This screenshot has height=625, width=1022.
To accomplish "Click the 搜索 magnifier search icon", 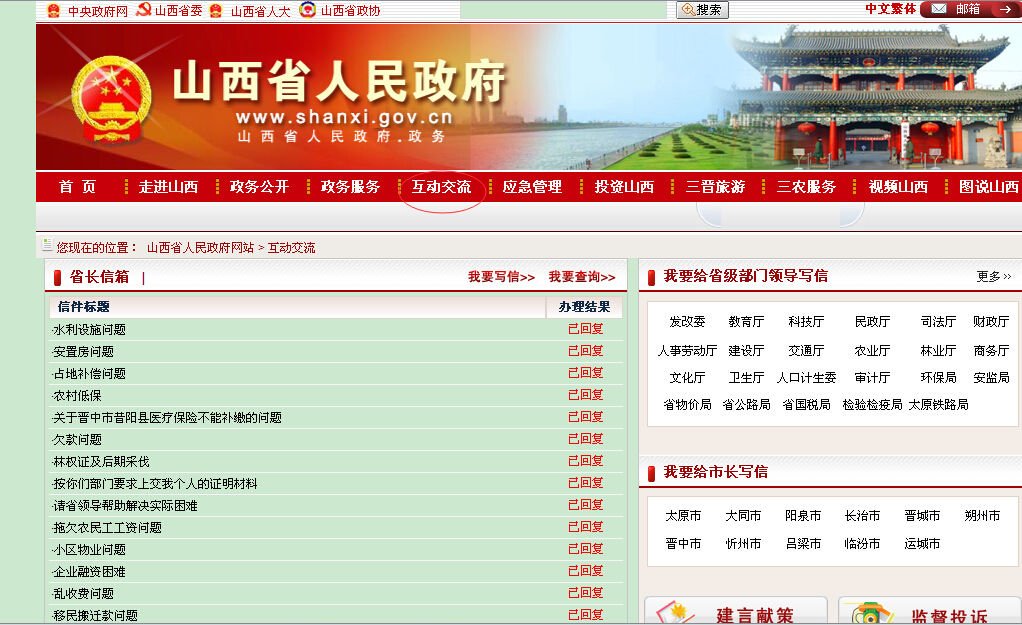I will click(x=689, y=10).
